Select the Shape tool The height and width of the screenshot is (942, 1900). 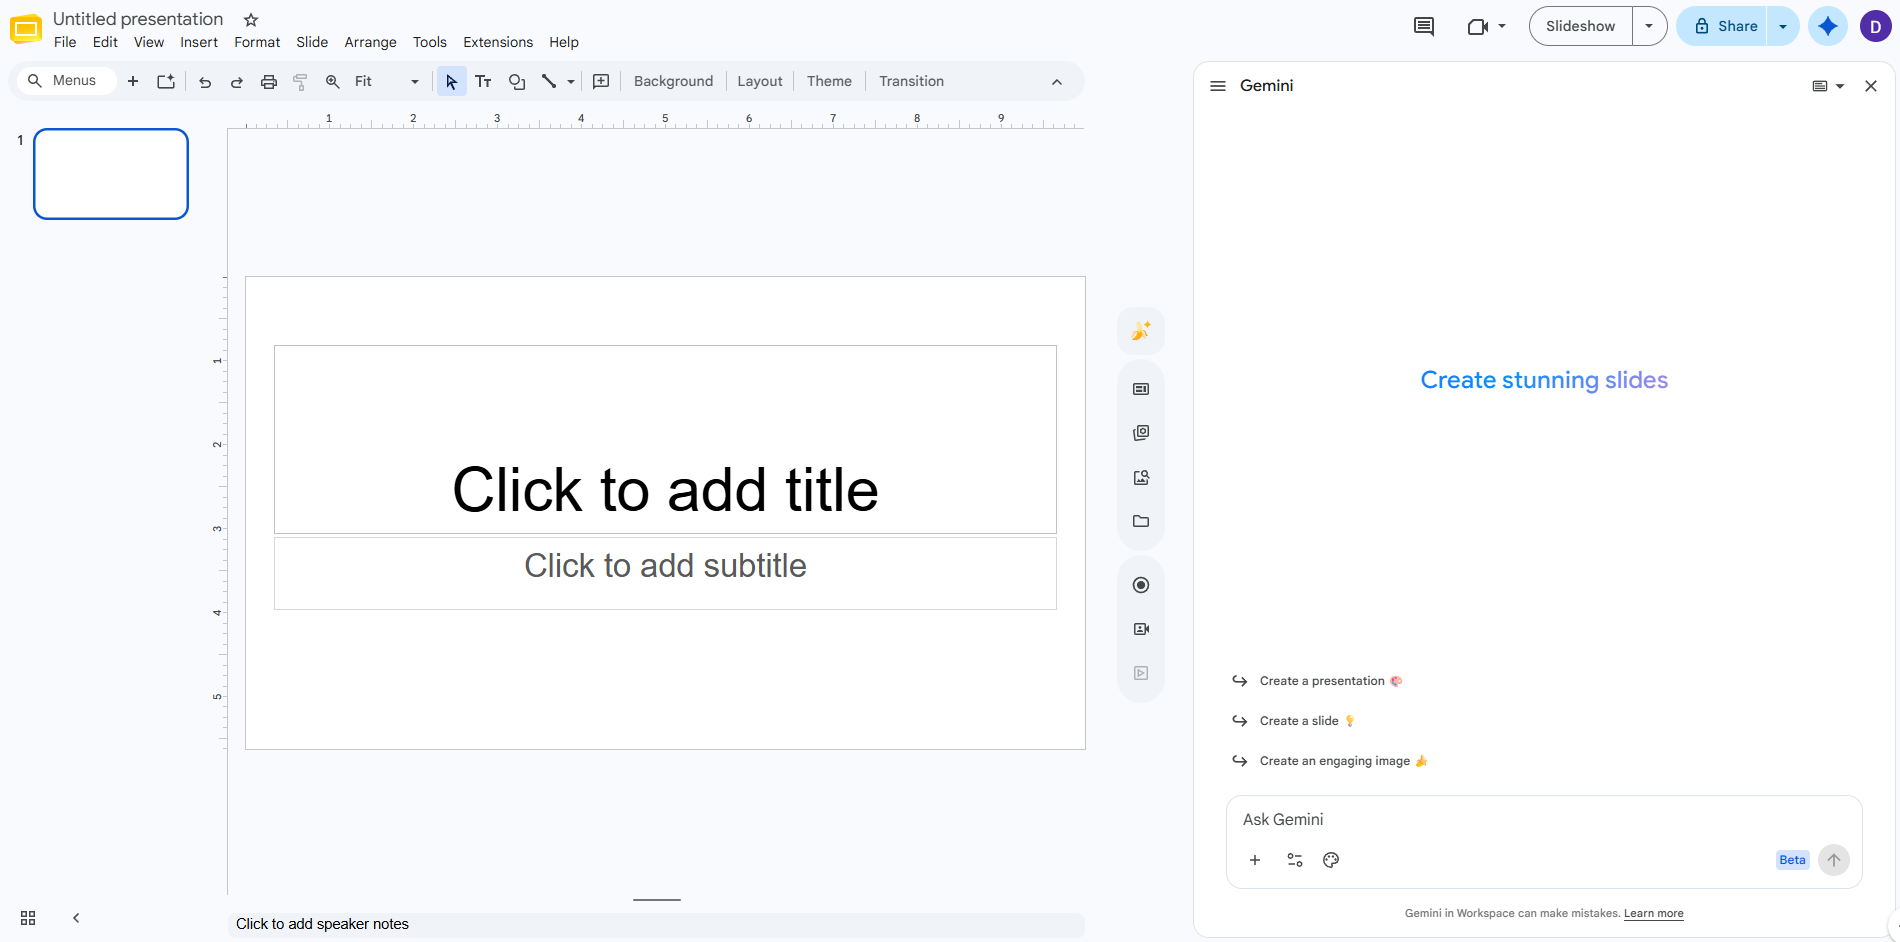(517, 82)
